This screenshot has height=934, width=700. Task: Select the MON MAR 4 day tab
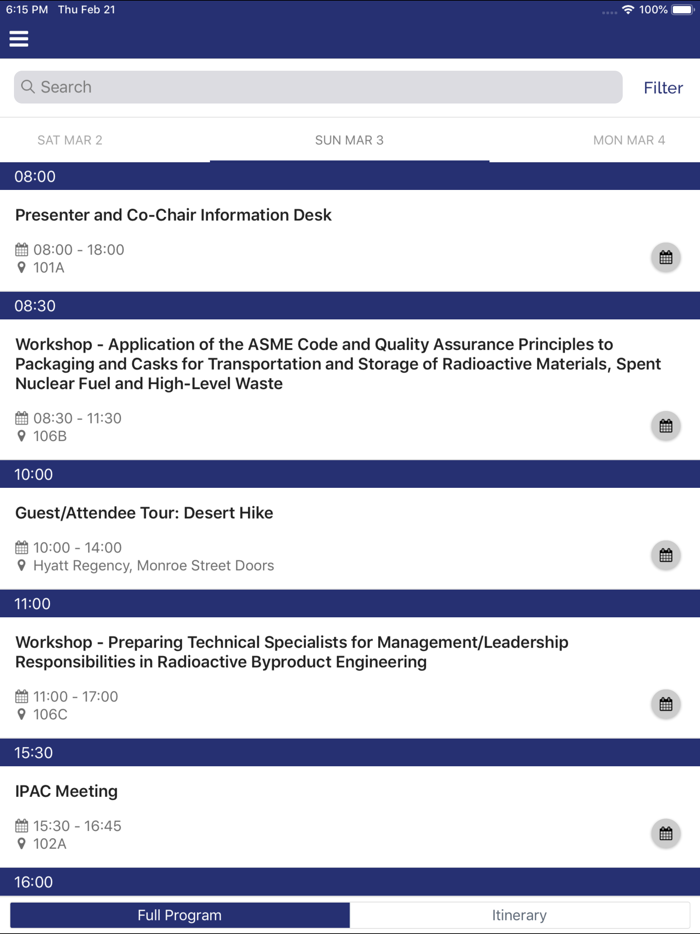629,140
